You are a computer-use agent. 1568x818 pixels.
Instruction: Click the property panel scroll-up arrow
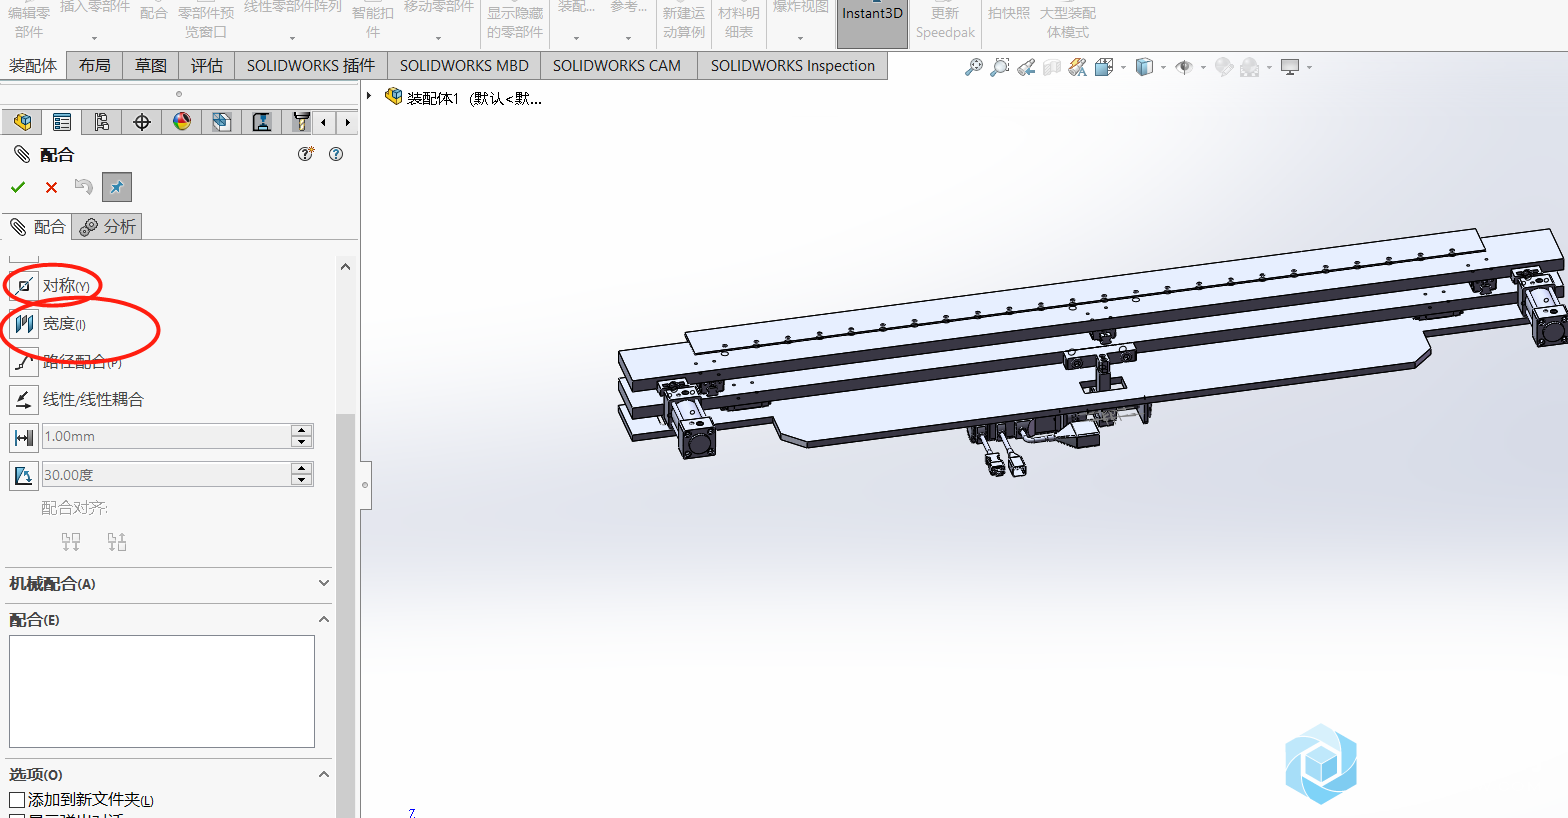[x=345, y=267]
